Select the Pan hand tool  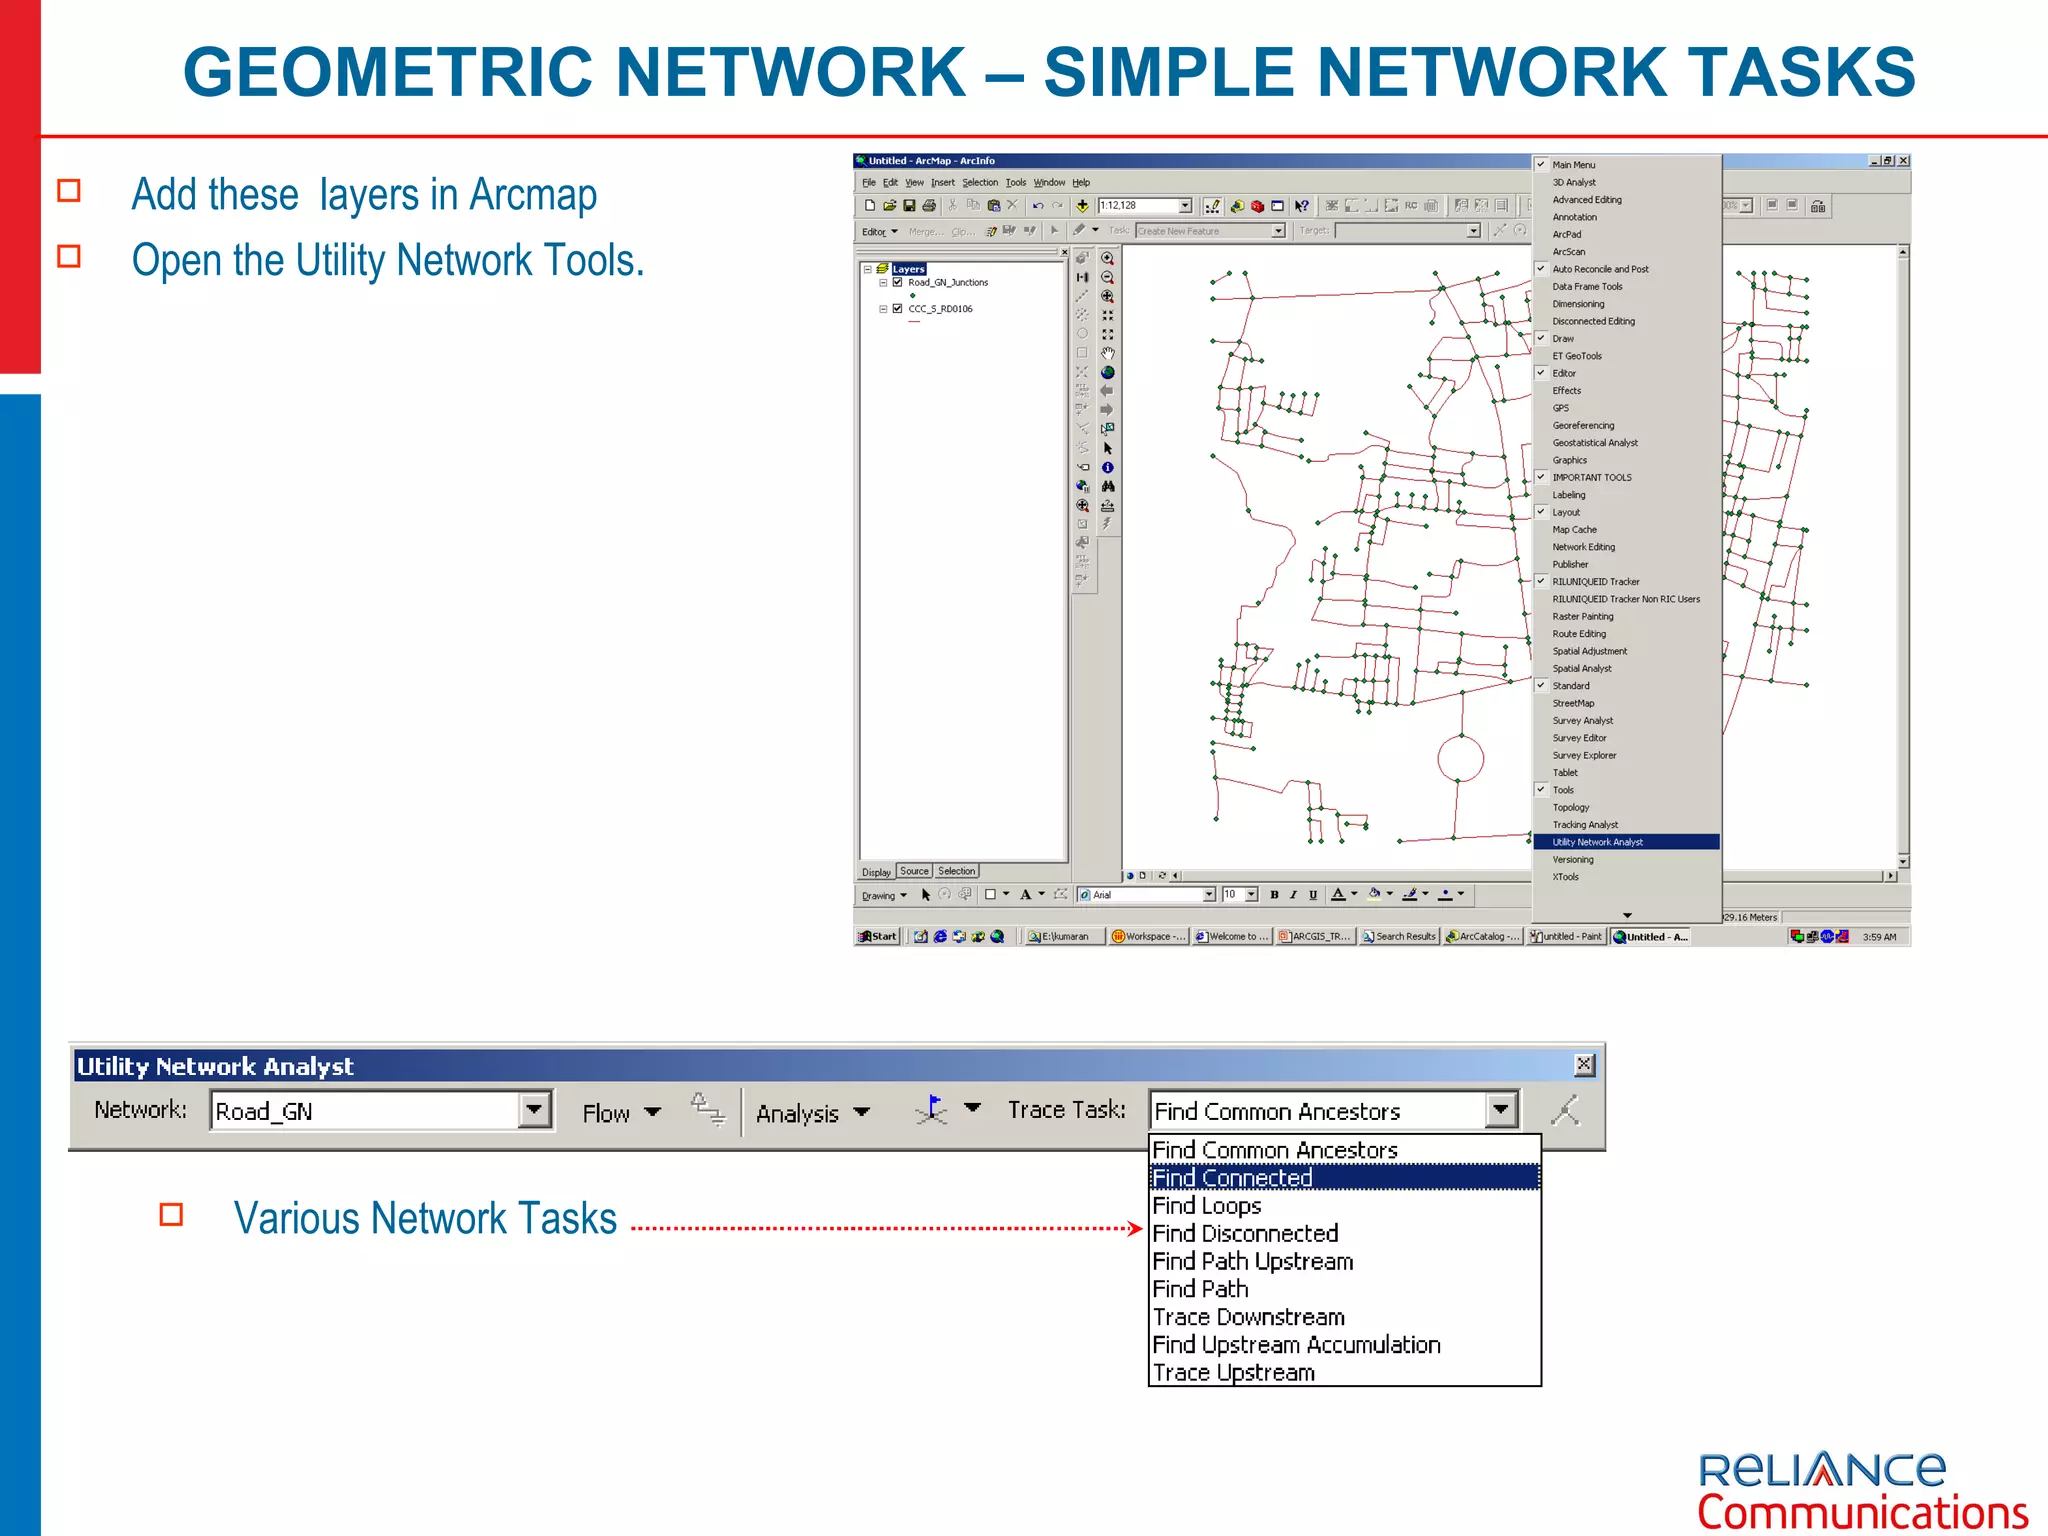[x=1107, y=353]
